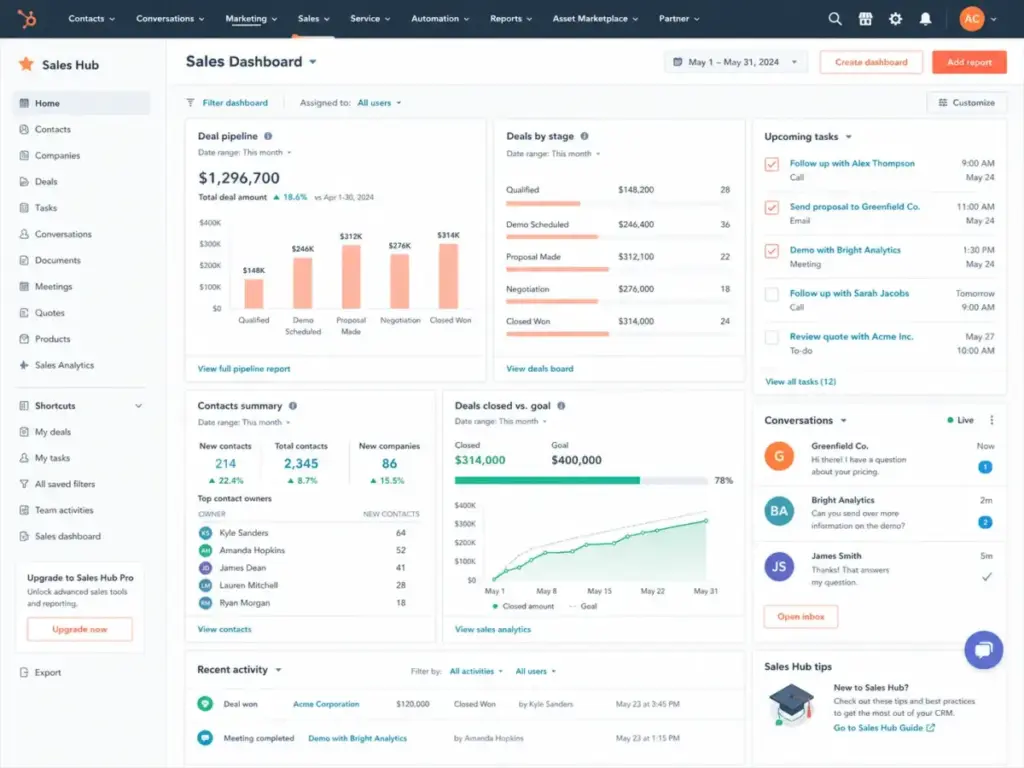Image resolution: width=1024 pixels, height=768 pixels.
Task: Click the Deals sidebar icon
Action: click(24, 182)
